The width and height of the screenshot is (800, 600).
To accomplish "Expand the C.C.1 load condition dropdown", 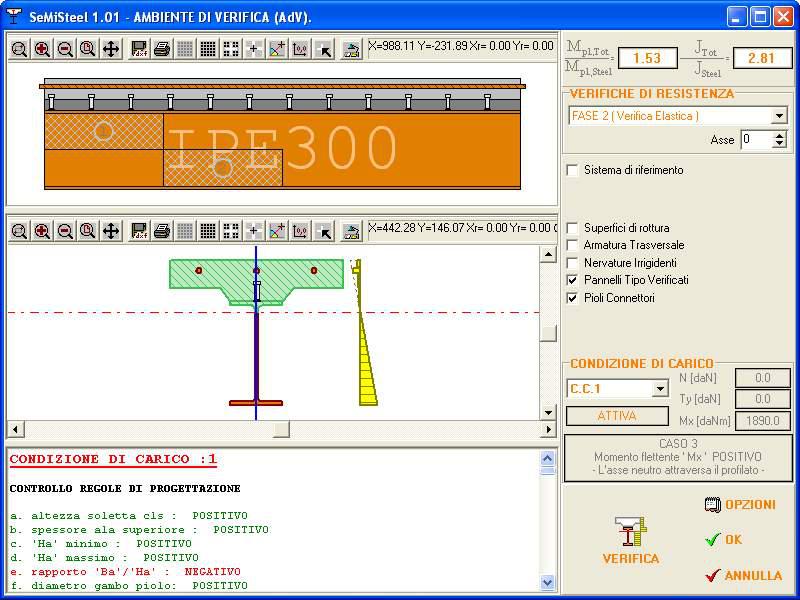I will coord(660,389).
